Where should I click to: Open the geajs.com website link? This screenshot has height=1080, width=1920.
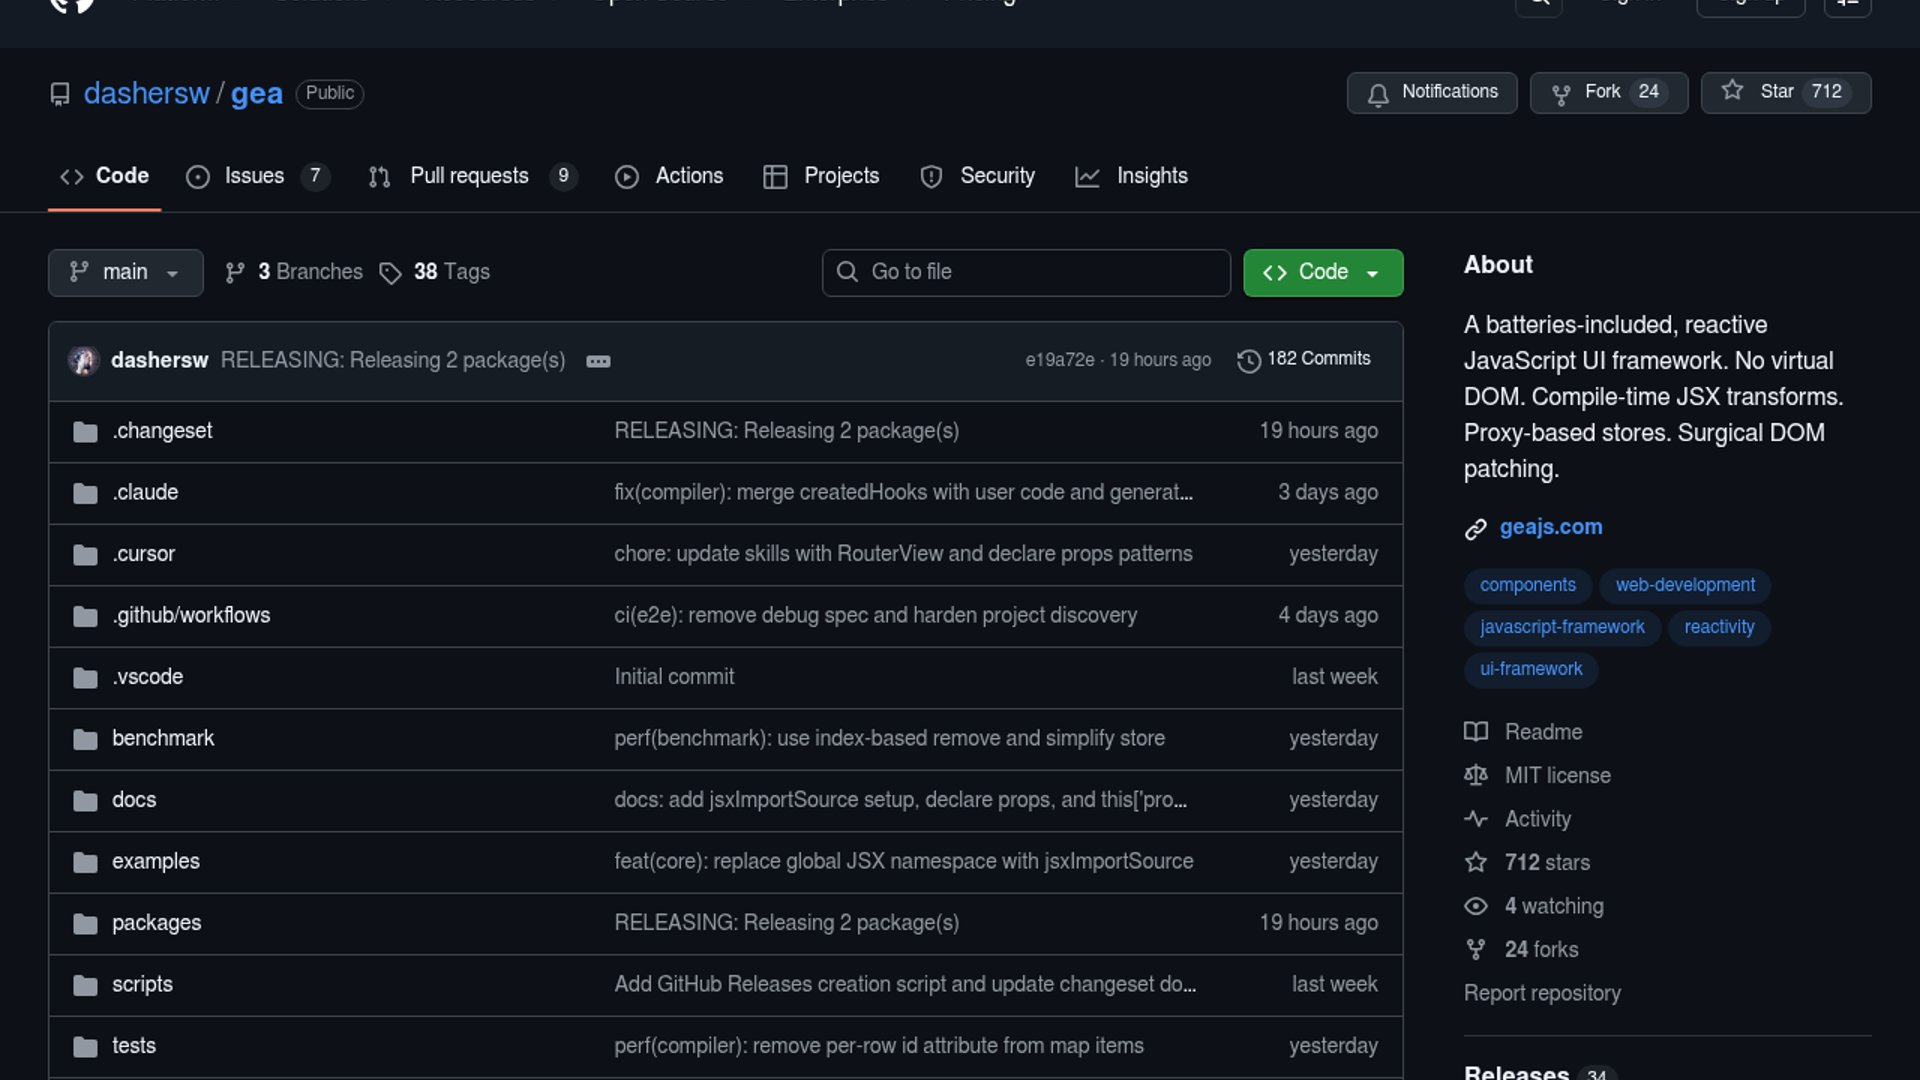1550,527
